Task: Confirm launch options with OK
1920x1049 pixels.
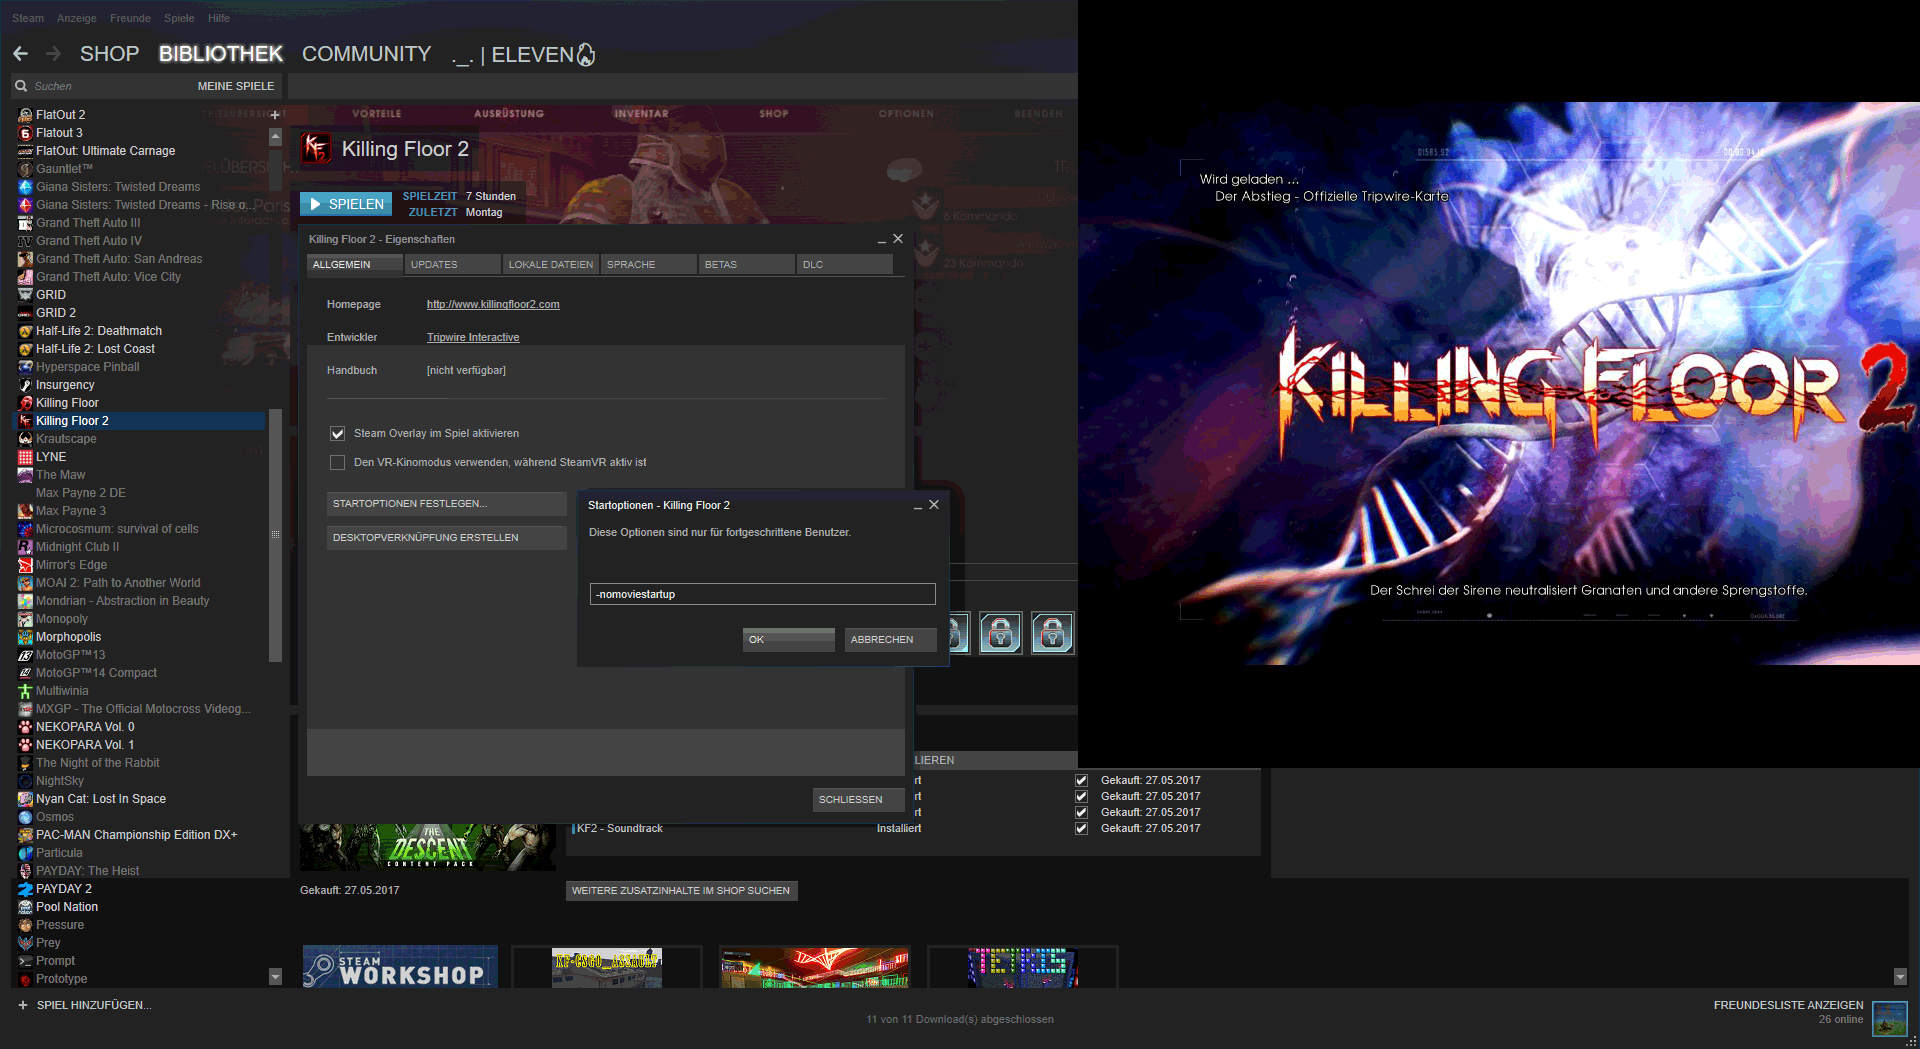Action: (789, 640)
